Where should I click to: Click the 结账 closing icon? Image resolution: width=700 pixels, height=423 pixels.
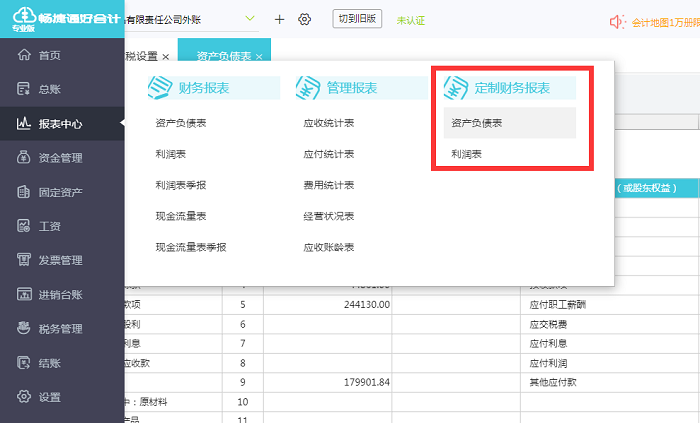(x=24, y=362)
